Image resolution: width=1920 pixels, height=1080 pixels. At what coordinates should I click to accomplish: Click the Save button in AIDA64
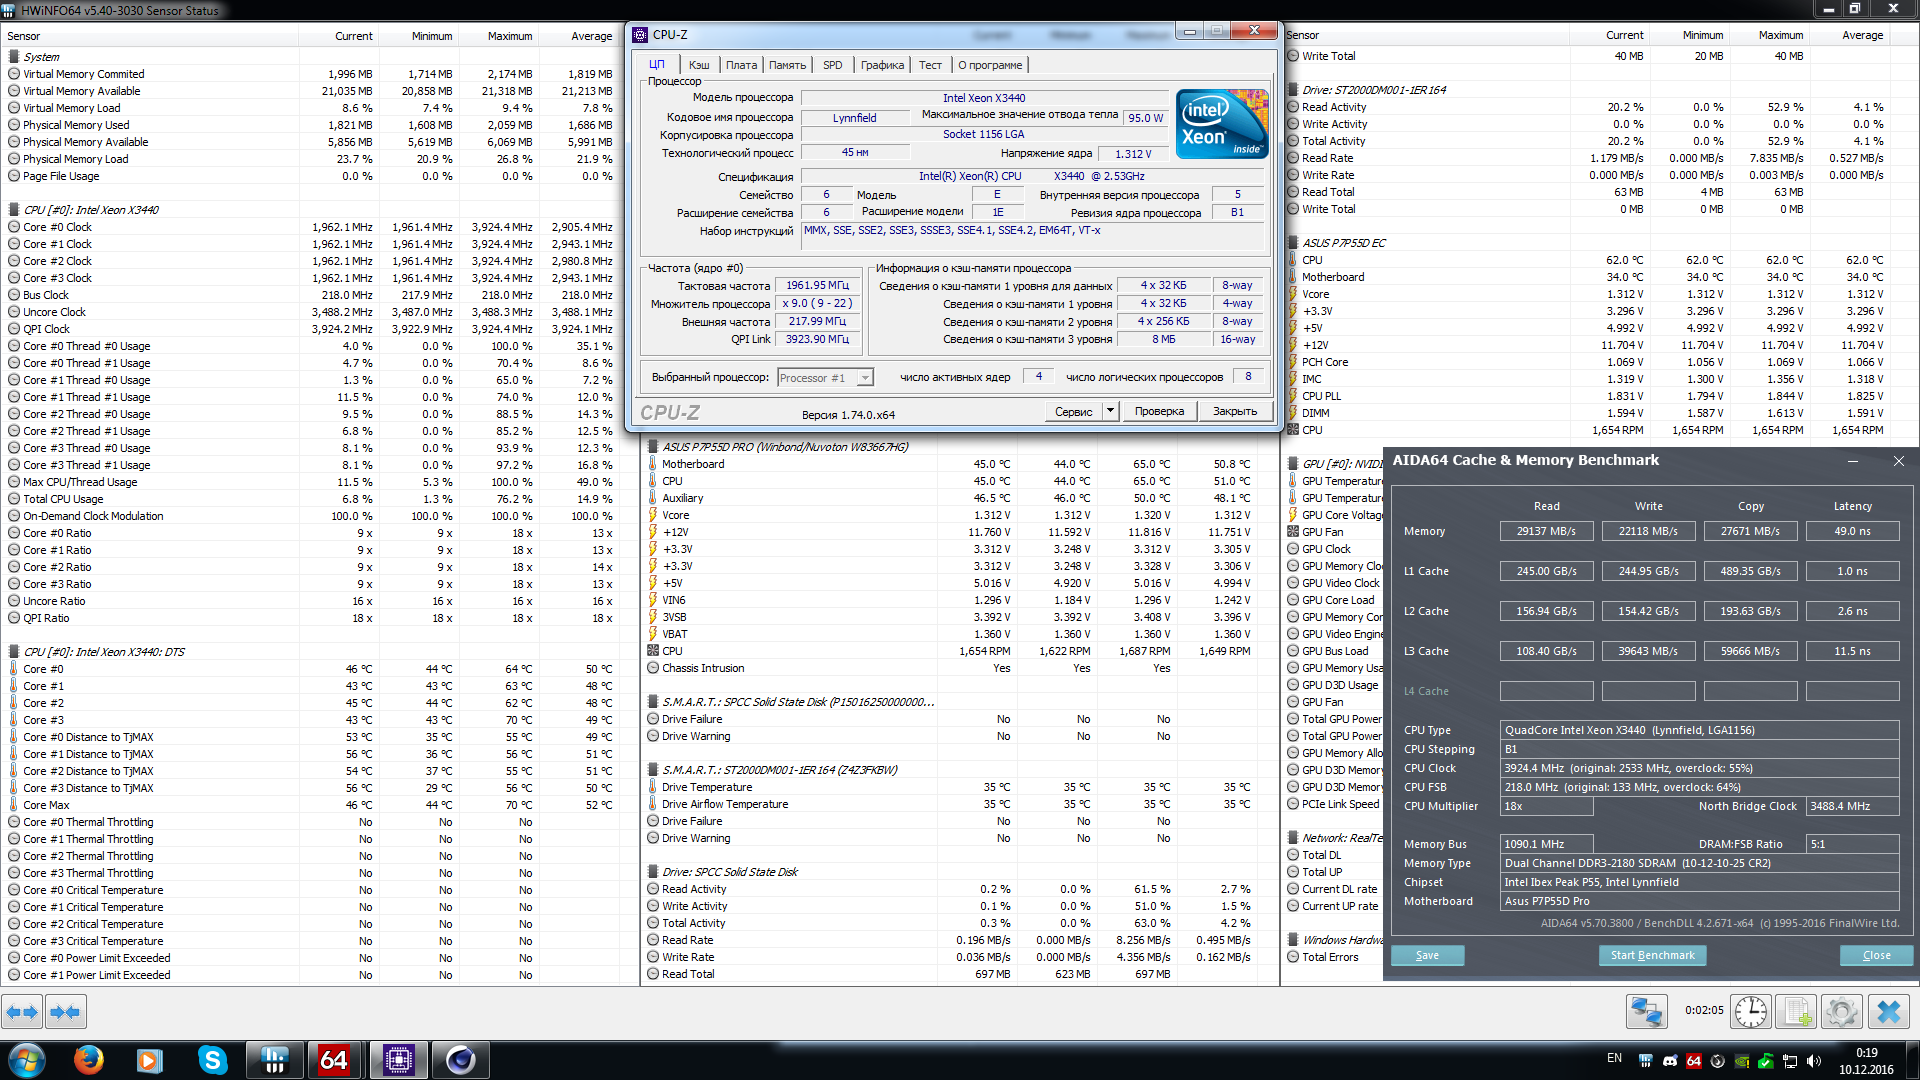click(x=1427, y=955)
